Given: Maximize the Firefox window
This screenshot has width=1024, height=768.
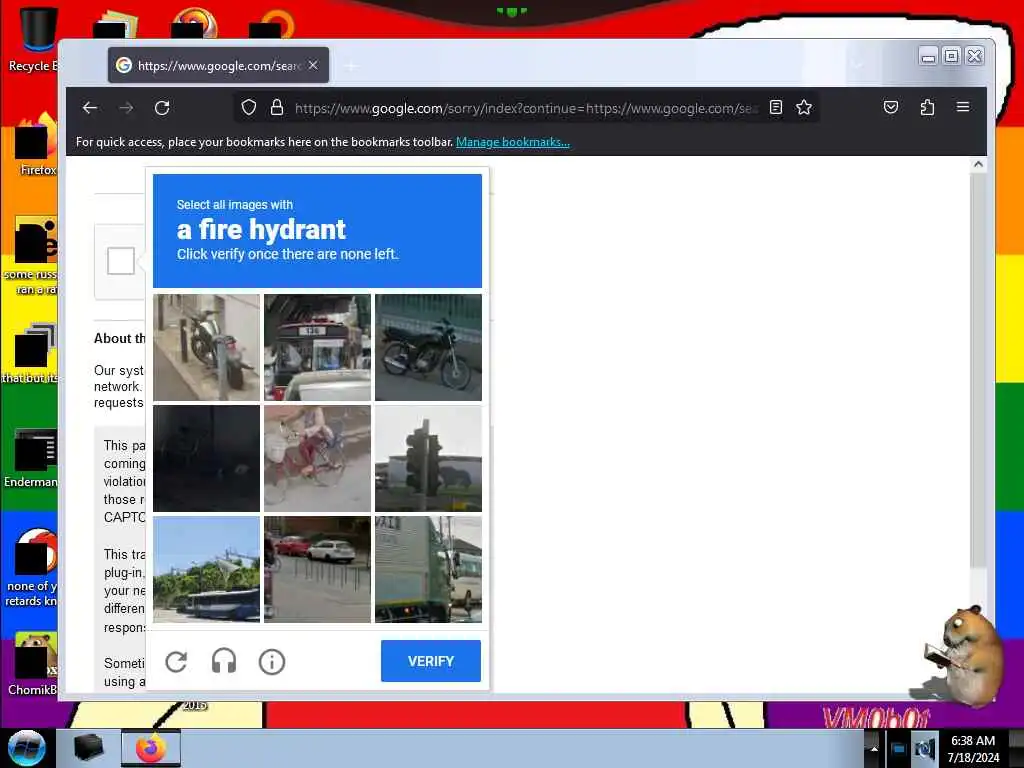Looking at the screenshot, I should pyautogui.click(x=952, y=56).
